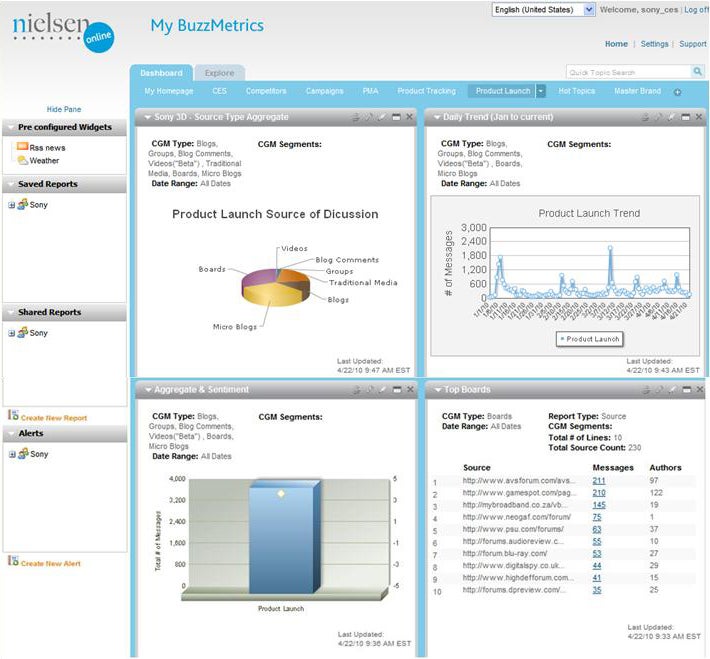The width and height of the screenshot is (710, 659).
Task: Expand the Sony node under Shared Reports
Action: tap(11, 333)
